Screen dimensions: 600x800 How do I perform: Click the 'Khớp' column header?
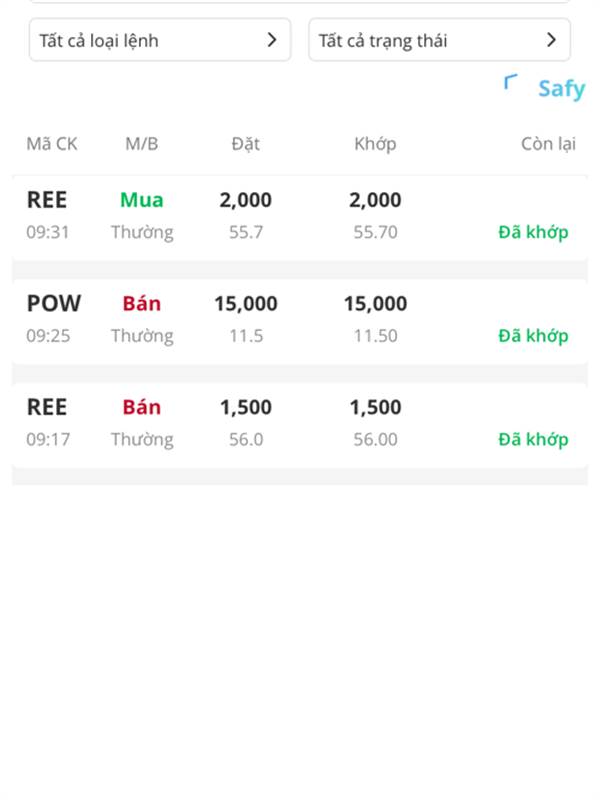375,144
